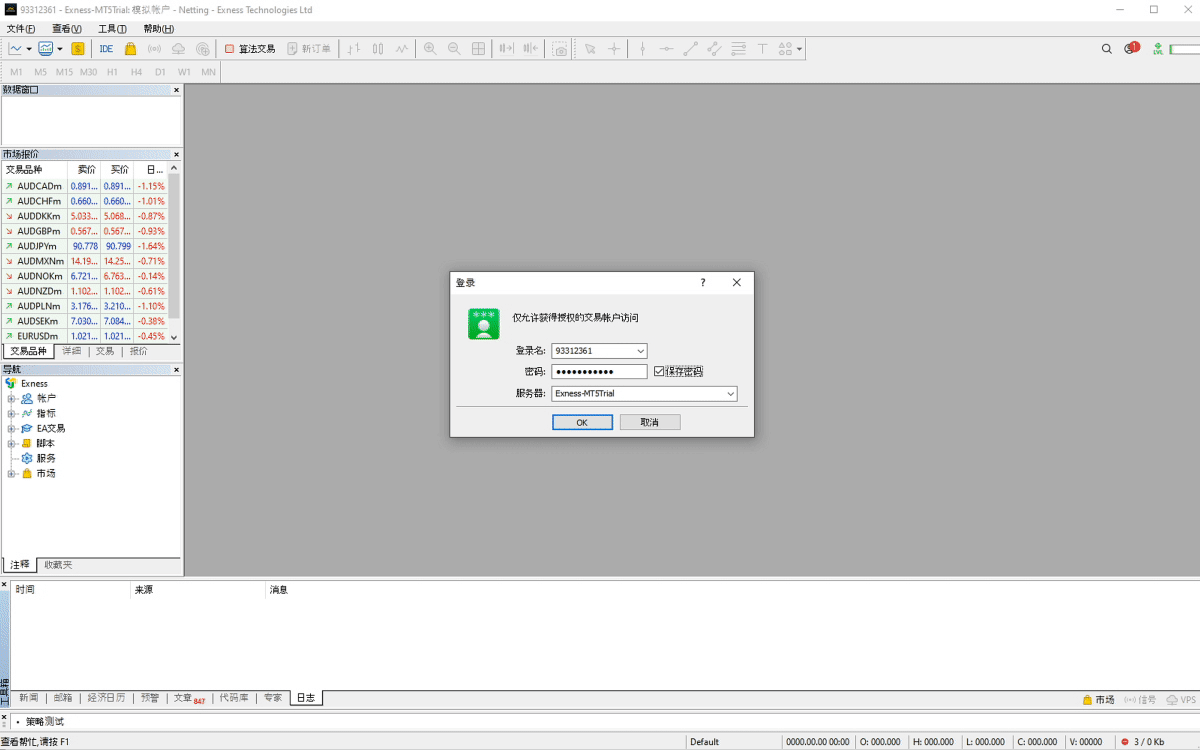Switch to line chart icon
The width and height of the screenshot is (1200, 750).
pyautogui.click(x=402, y=48)
